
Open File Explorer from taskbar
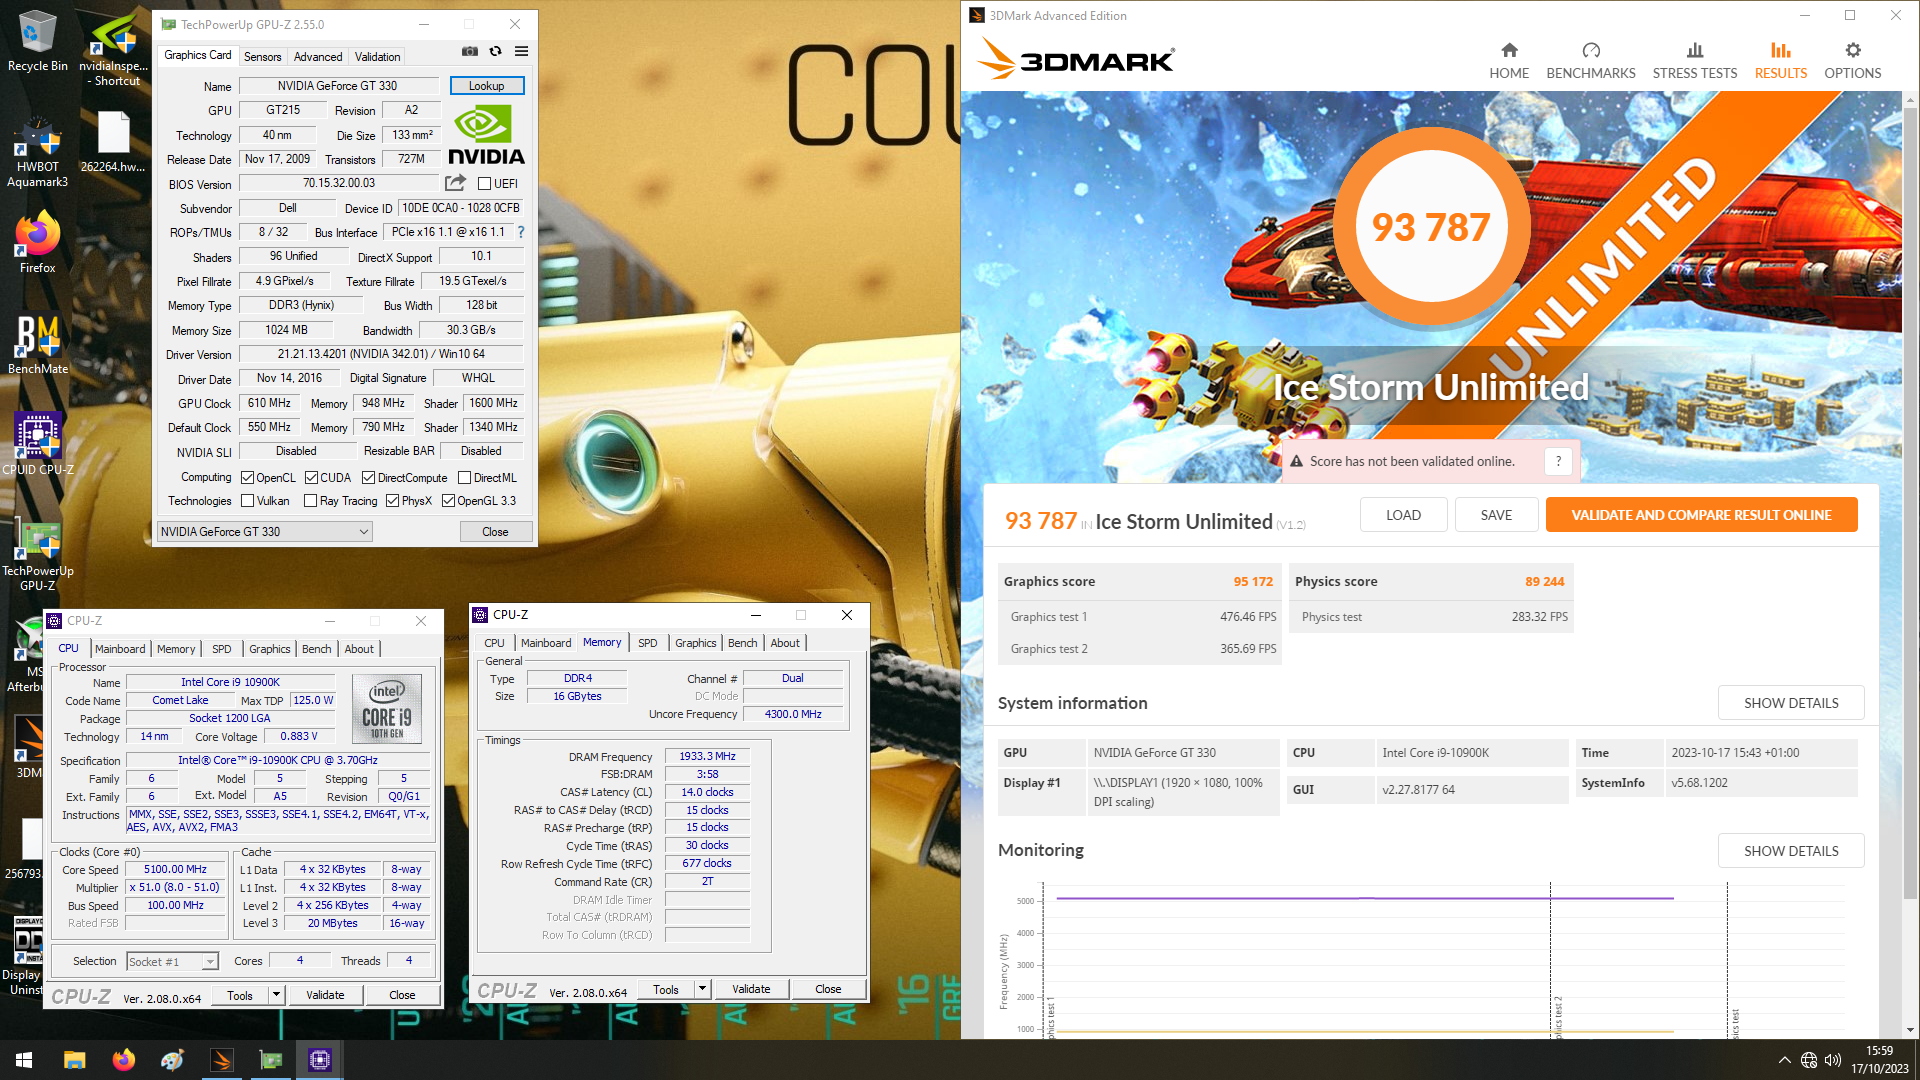tap(75, 1060)
